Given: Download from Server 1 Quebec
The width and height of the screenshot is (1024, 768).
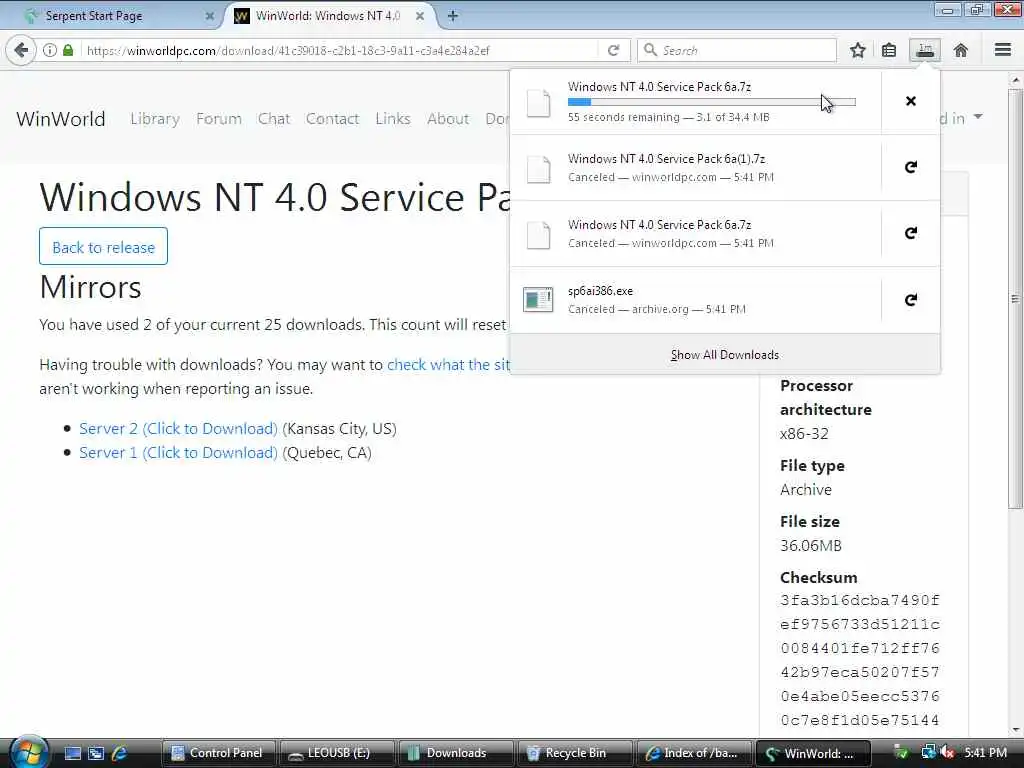Looking at the screenshot, I should coord(178,453).
